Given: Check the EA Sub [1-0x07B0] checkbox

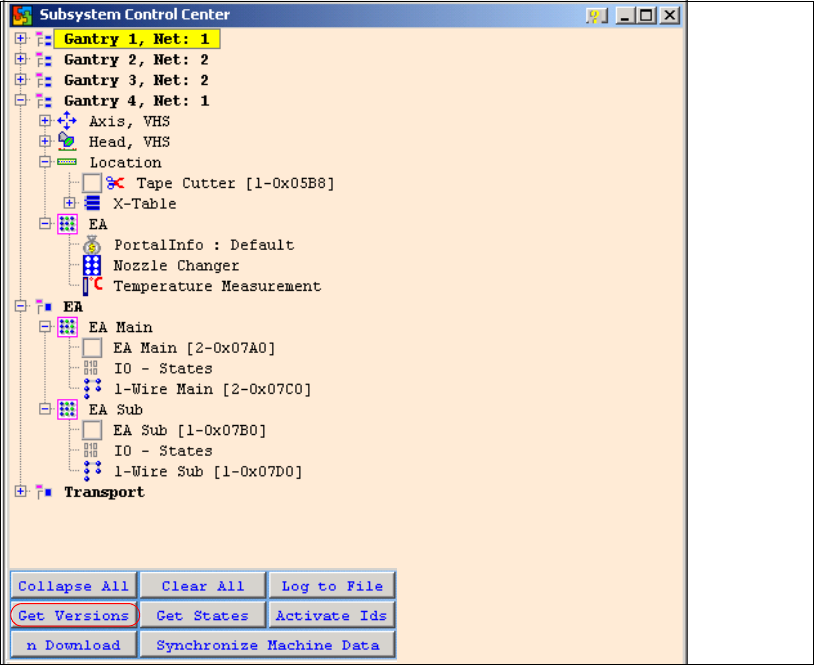Looking at the screenshot, I should point(92,430).
